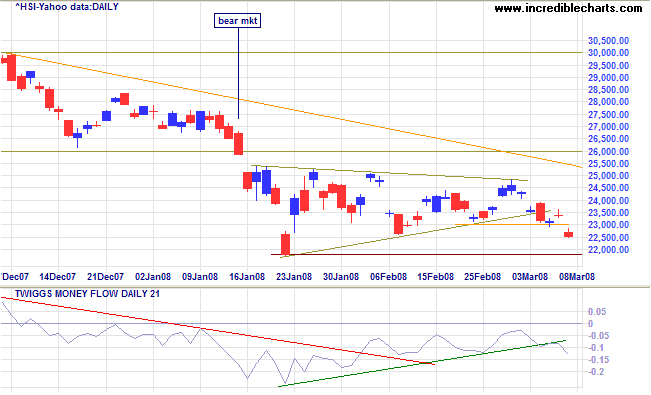Click the 06Feb08 date label
The width and height of the screenshot is (651, 395).
[x=388, y=277]
